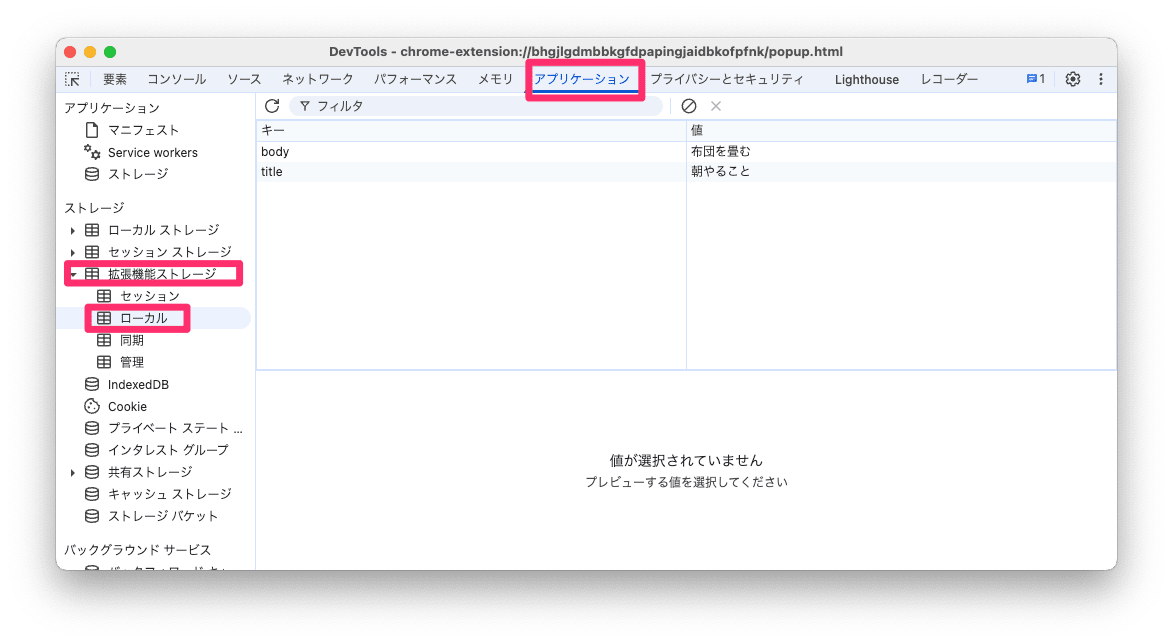Image resolution: width=1173 pixels, height=644 pixels.
Task: Click the ストレージ database icon under アプリケーション
Action: (92, 174)
